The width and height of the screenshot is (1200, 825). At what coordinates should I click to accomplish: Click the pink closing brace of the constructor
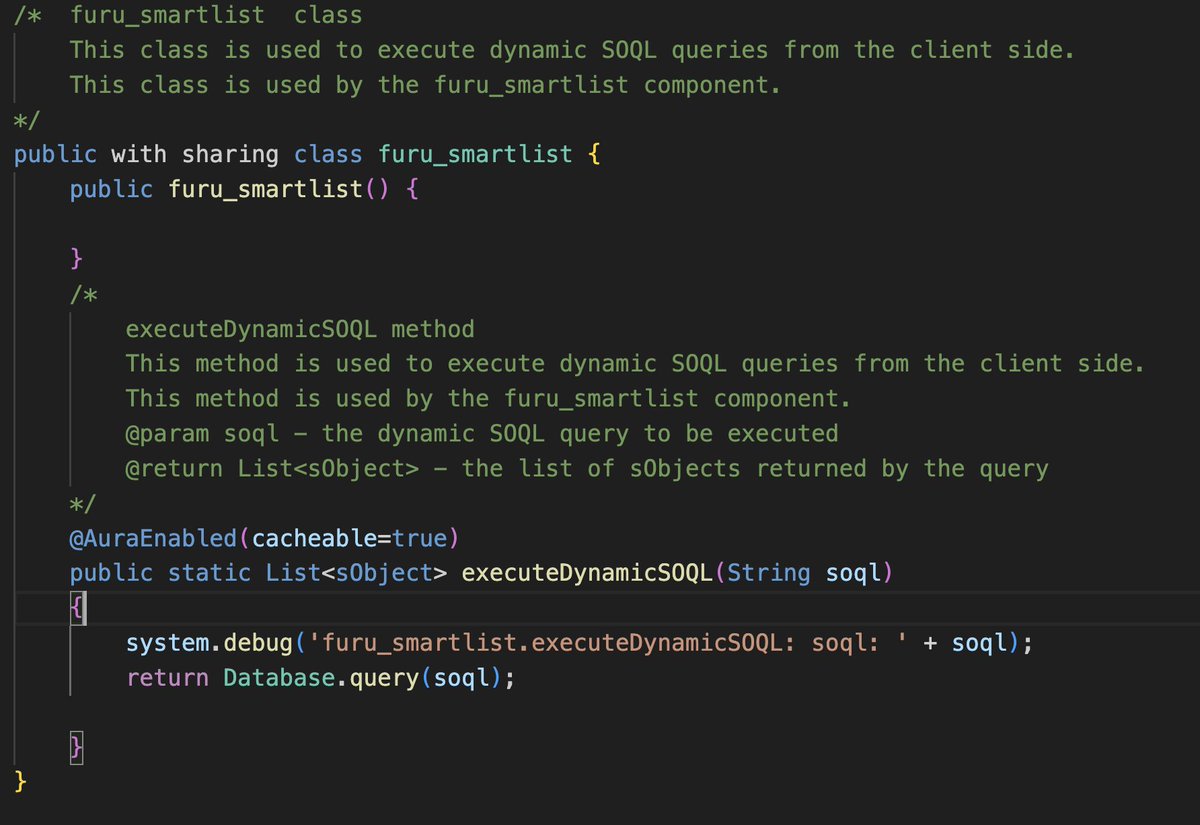76,259
